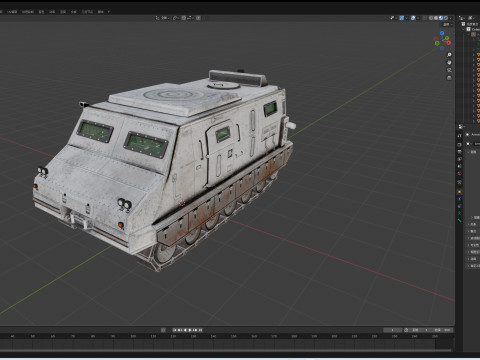Open the red World properties tab
The image size is (480, 360).
(x=459, y=173)
